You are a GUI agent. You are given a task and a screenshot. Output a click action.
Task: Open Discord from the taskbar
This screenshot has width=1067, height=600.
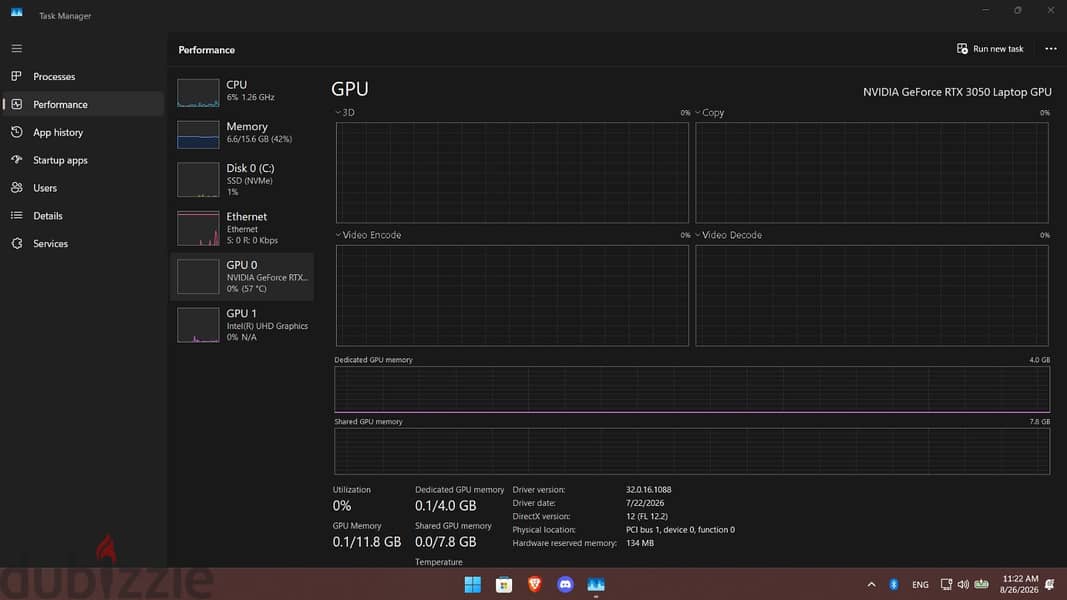[565, 584]
